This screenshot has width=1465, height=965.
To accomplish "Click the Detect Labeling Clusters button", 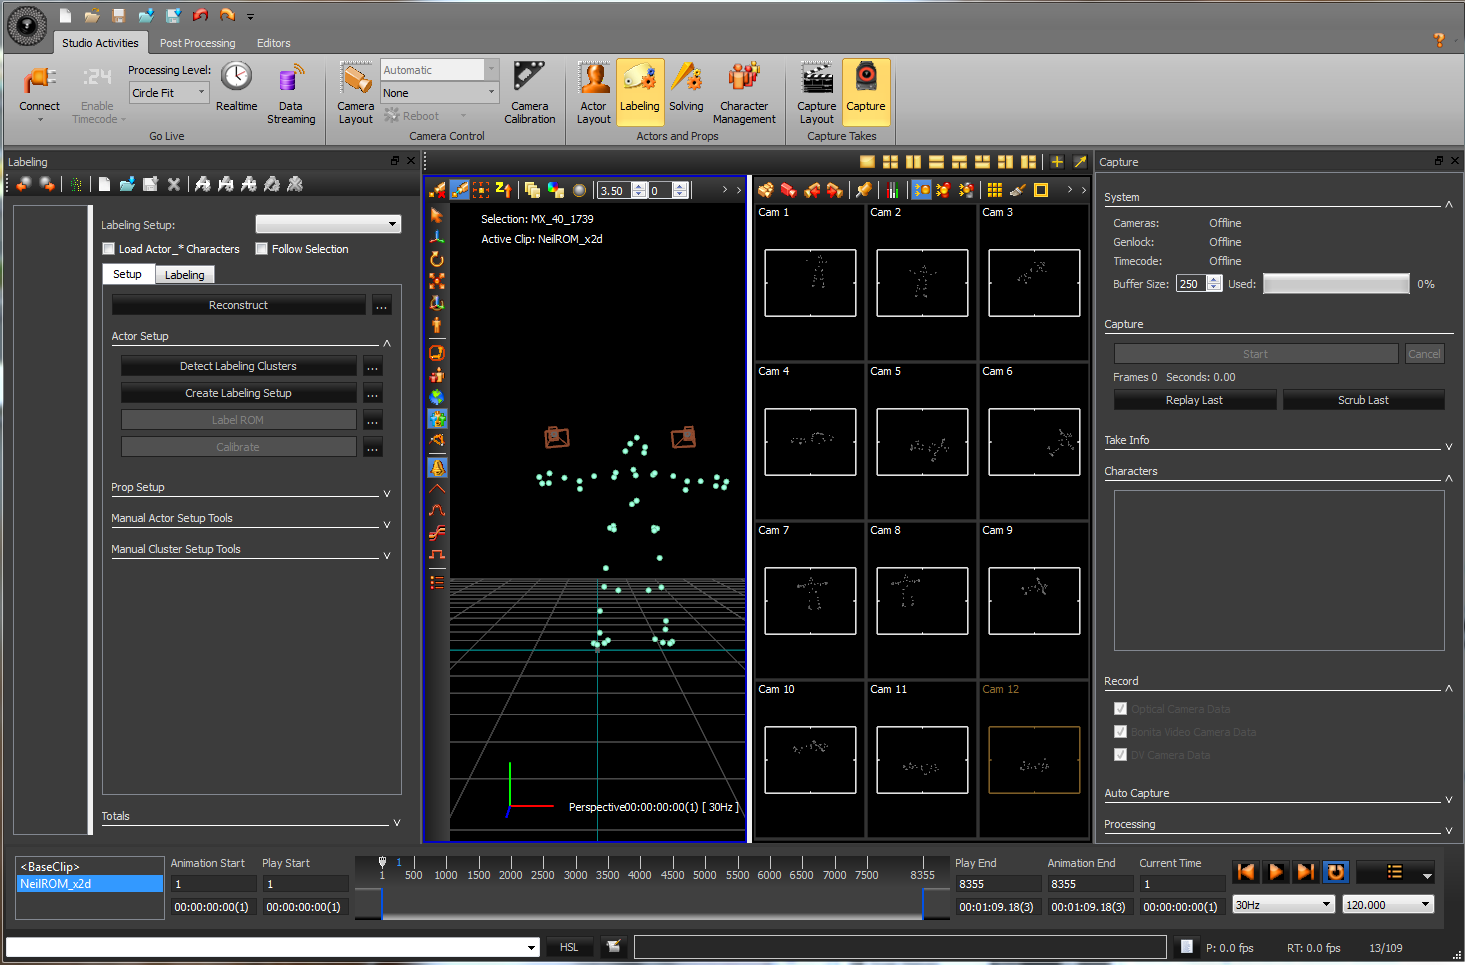I will coord(238,366).
